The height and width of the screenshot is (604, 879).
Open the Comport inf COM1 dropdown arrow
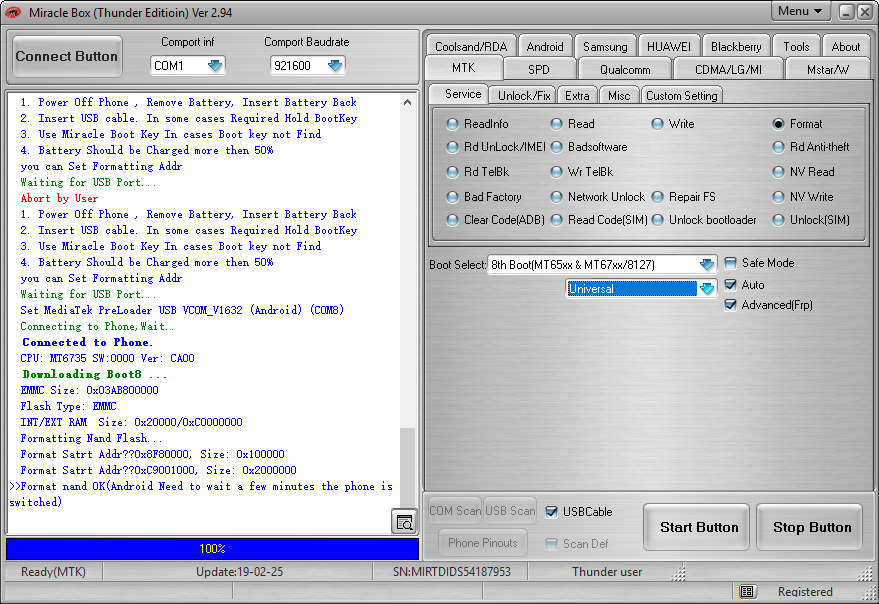point(215,66)
